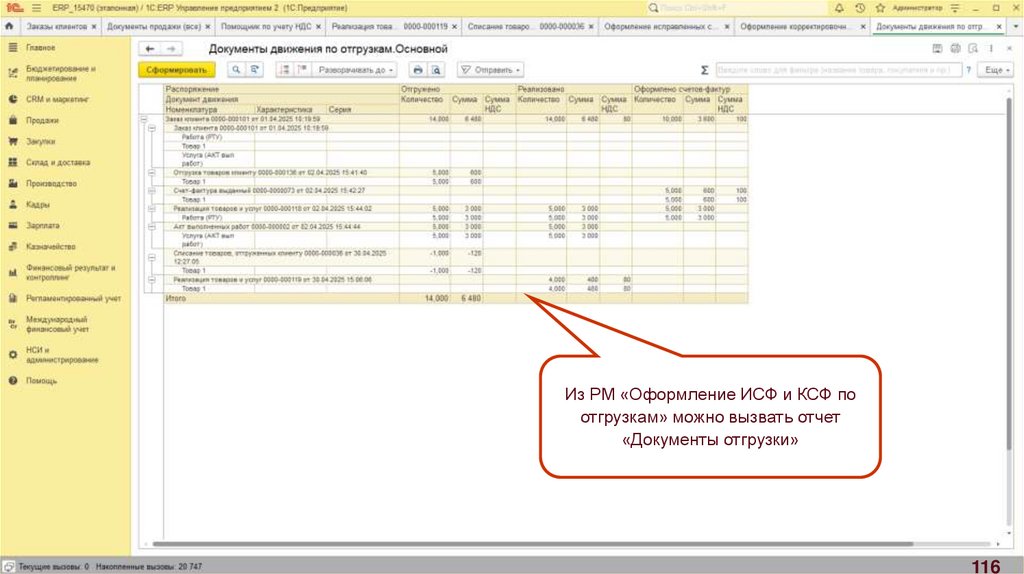Open CRM и маркетинг section
Screen dimensions: 1024x574
57,99
